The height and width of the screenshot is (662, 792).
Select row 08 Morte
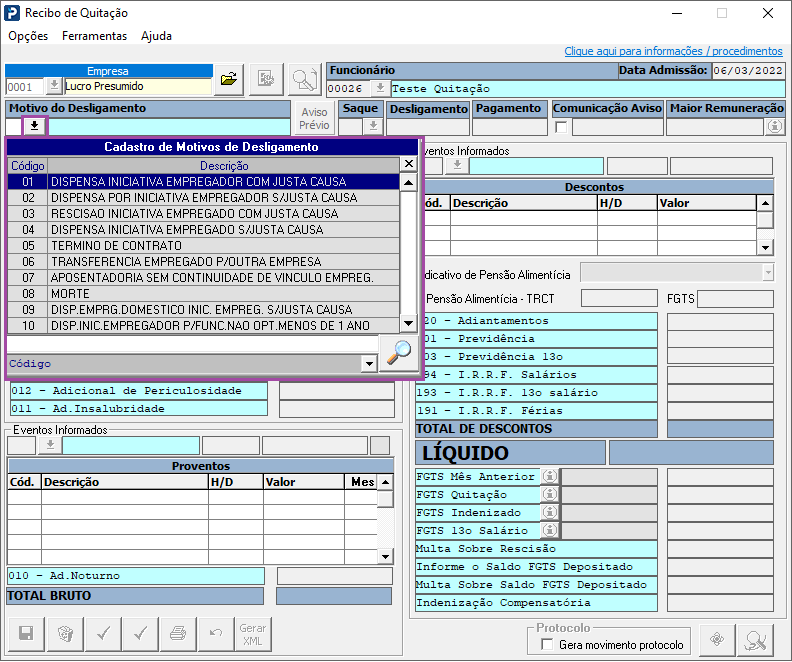coord(204,294)
